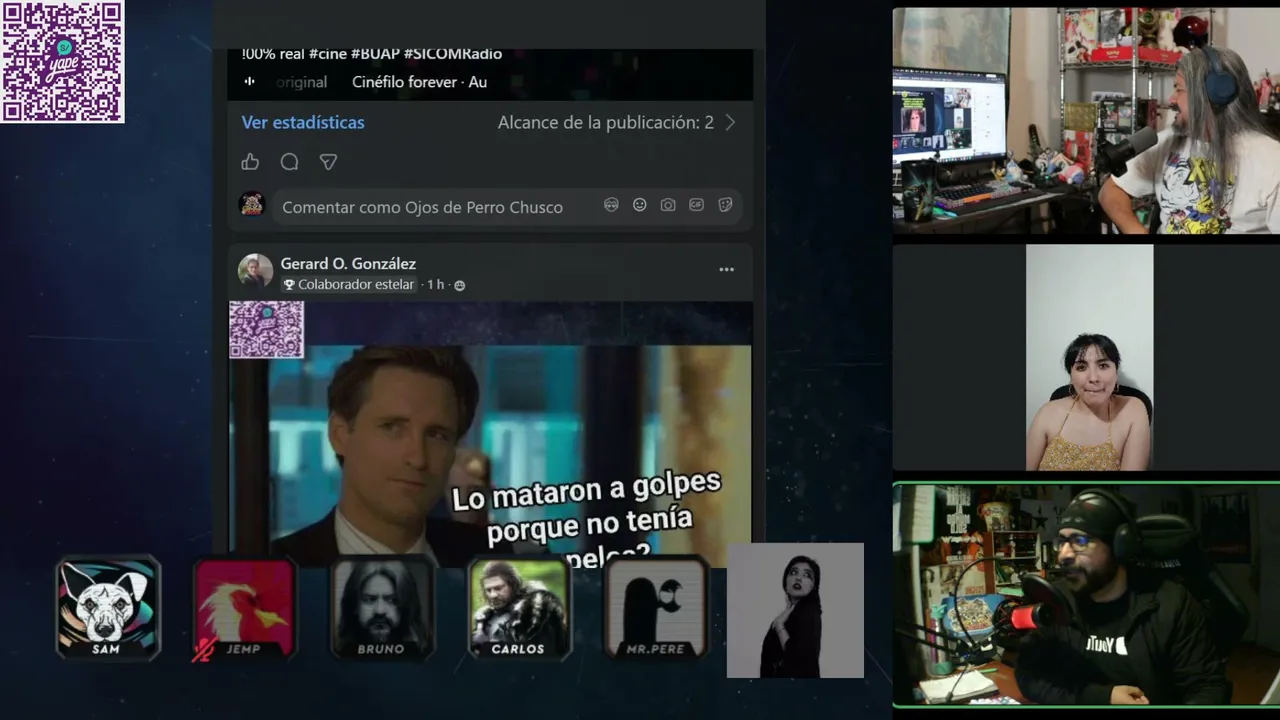Viewport: 1280px width, 720px height.
Task: Open the #SICOMRadio hashtag
Action: pos(453,54)
